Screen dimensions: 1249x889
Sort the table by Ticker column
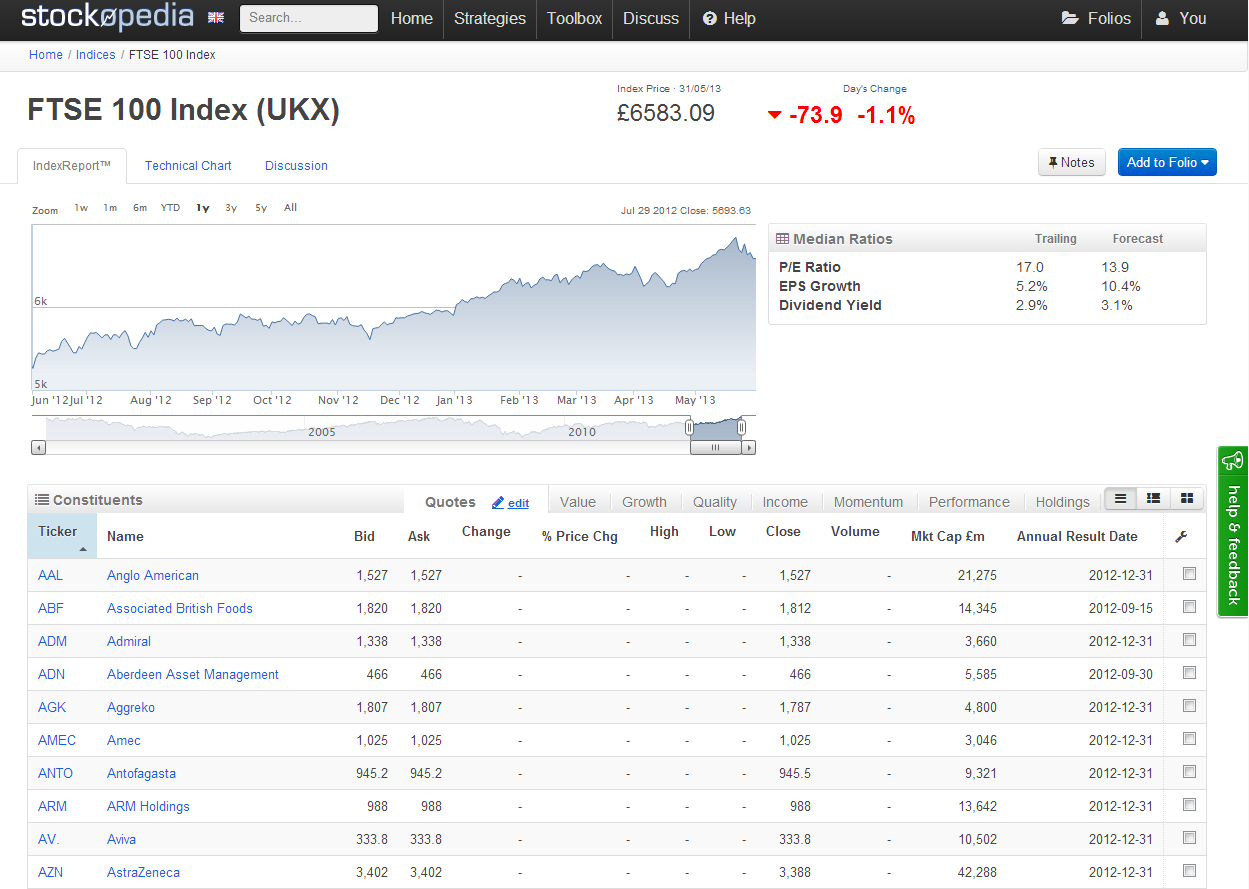[x=62, y=536]
